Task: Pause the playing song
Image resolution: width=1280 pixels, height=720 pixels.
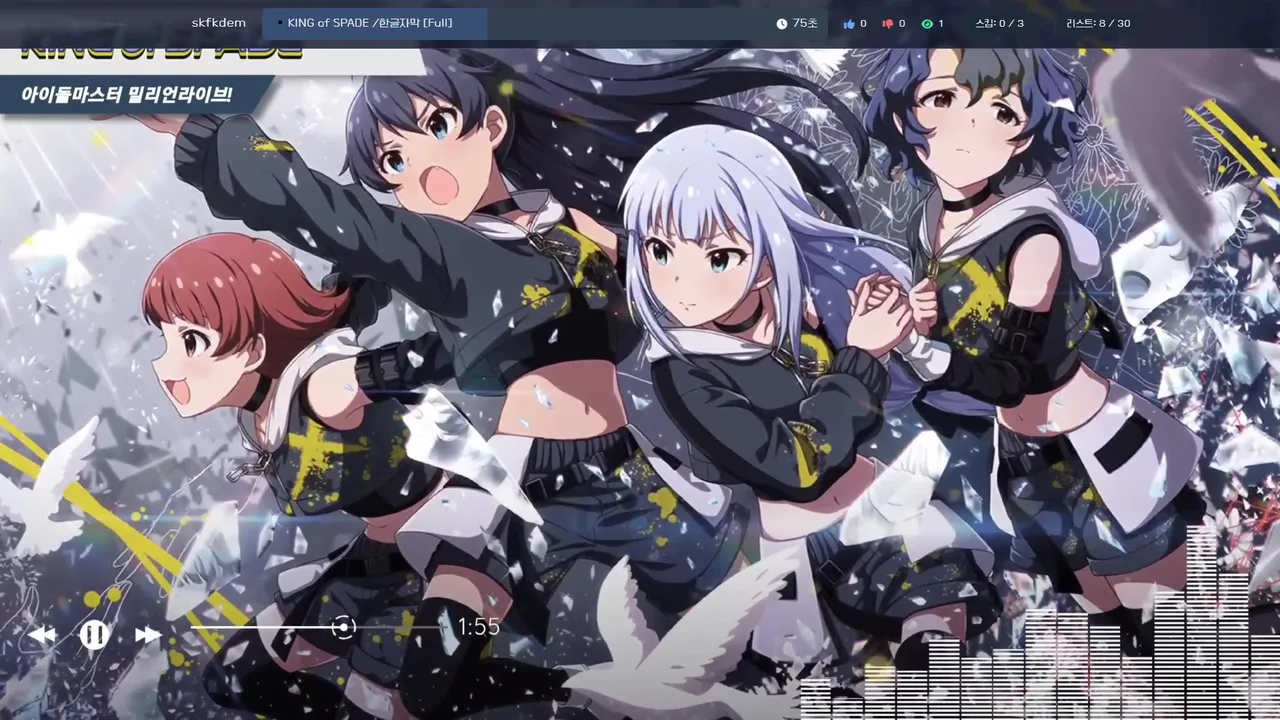Action: point(94,634)
